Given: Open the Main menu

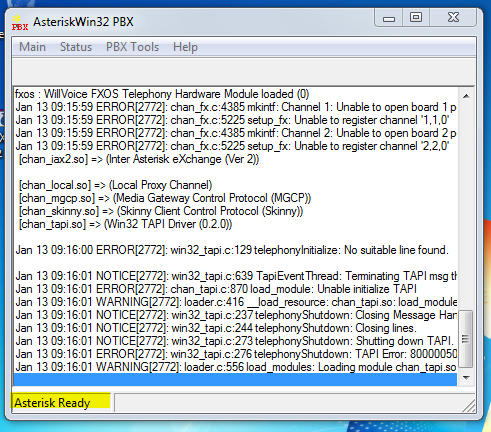Looking at the screenshot, I should tap(32, 47).
